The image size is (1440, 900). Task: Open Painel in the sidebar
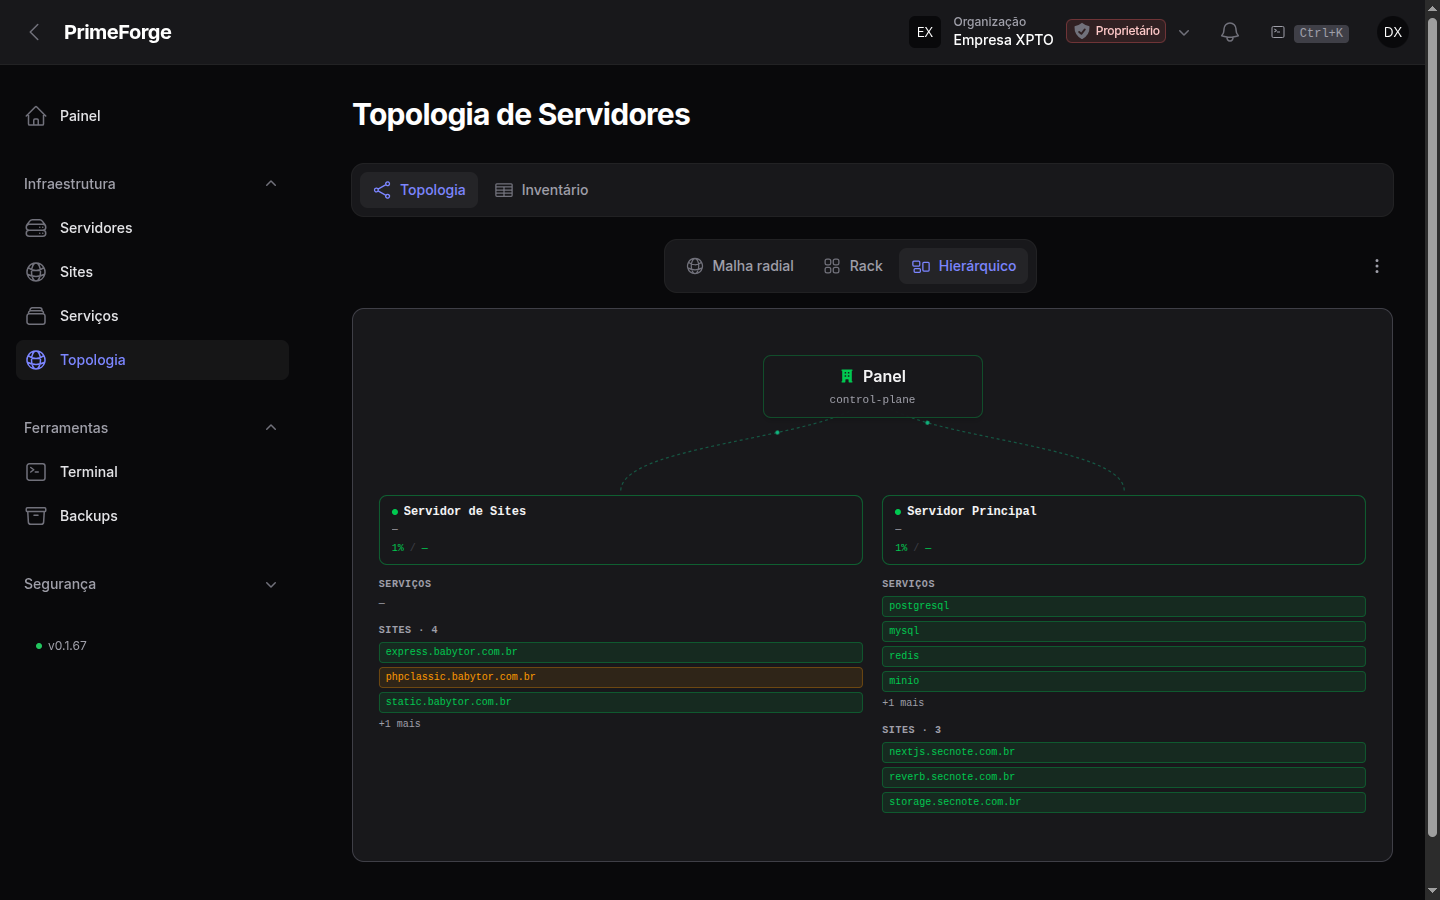[x=152, y=116]
